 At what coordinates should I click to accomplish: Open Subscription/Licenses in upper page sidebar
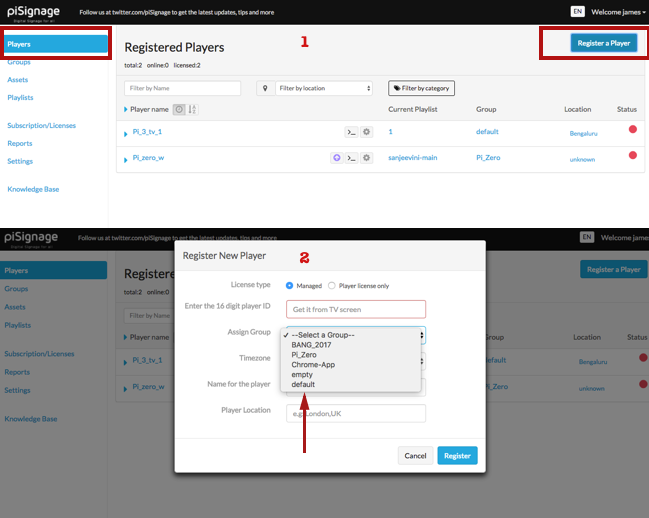click(x=41, y=125)
